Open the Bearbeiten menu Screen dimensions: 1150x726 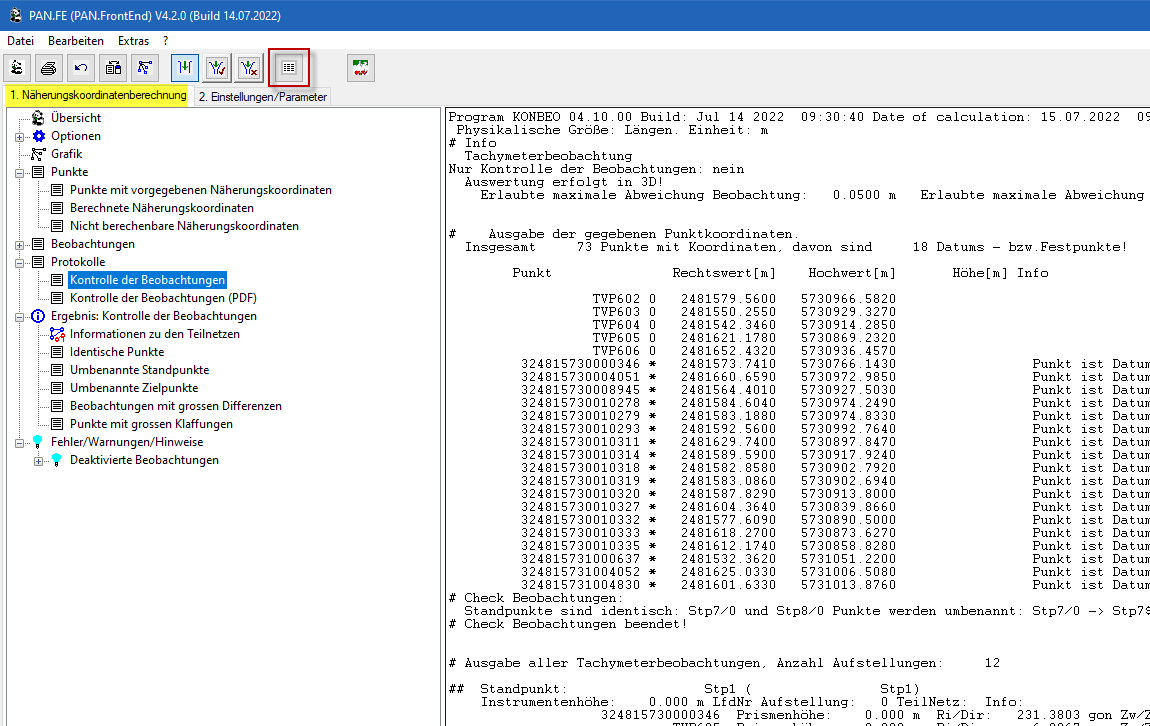(76, 41)
